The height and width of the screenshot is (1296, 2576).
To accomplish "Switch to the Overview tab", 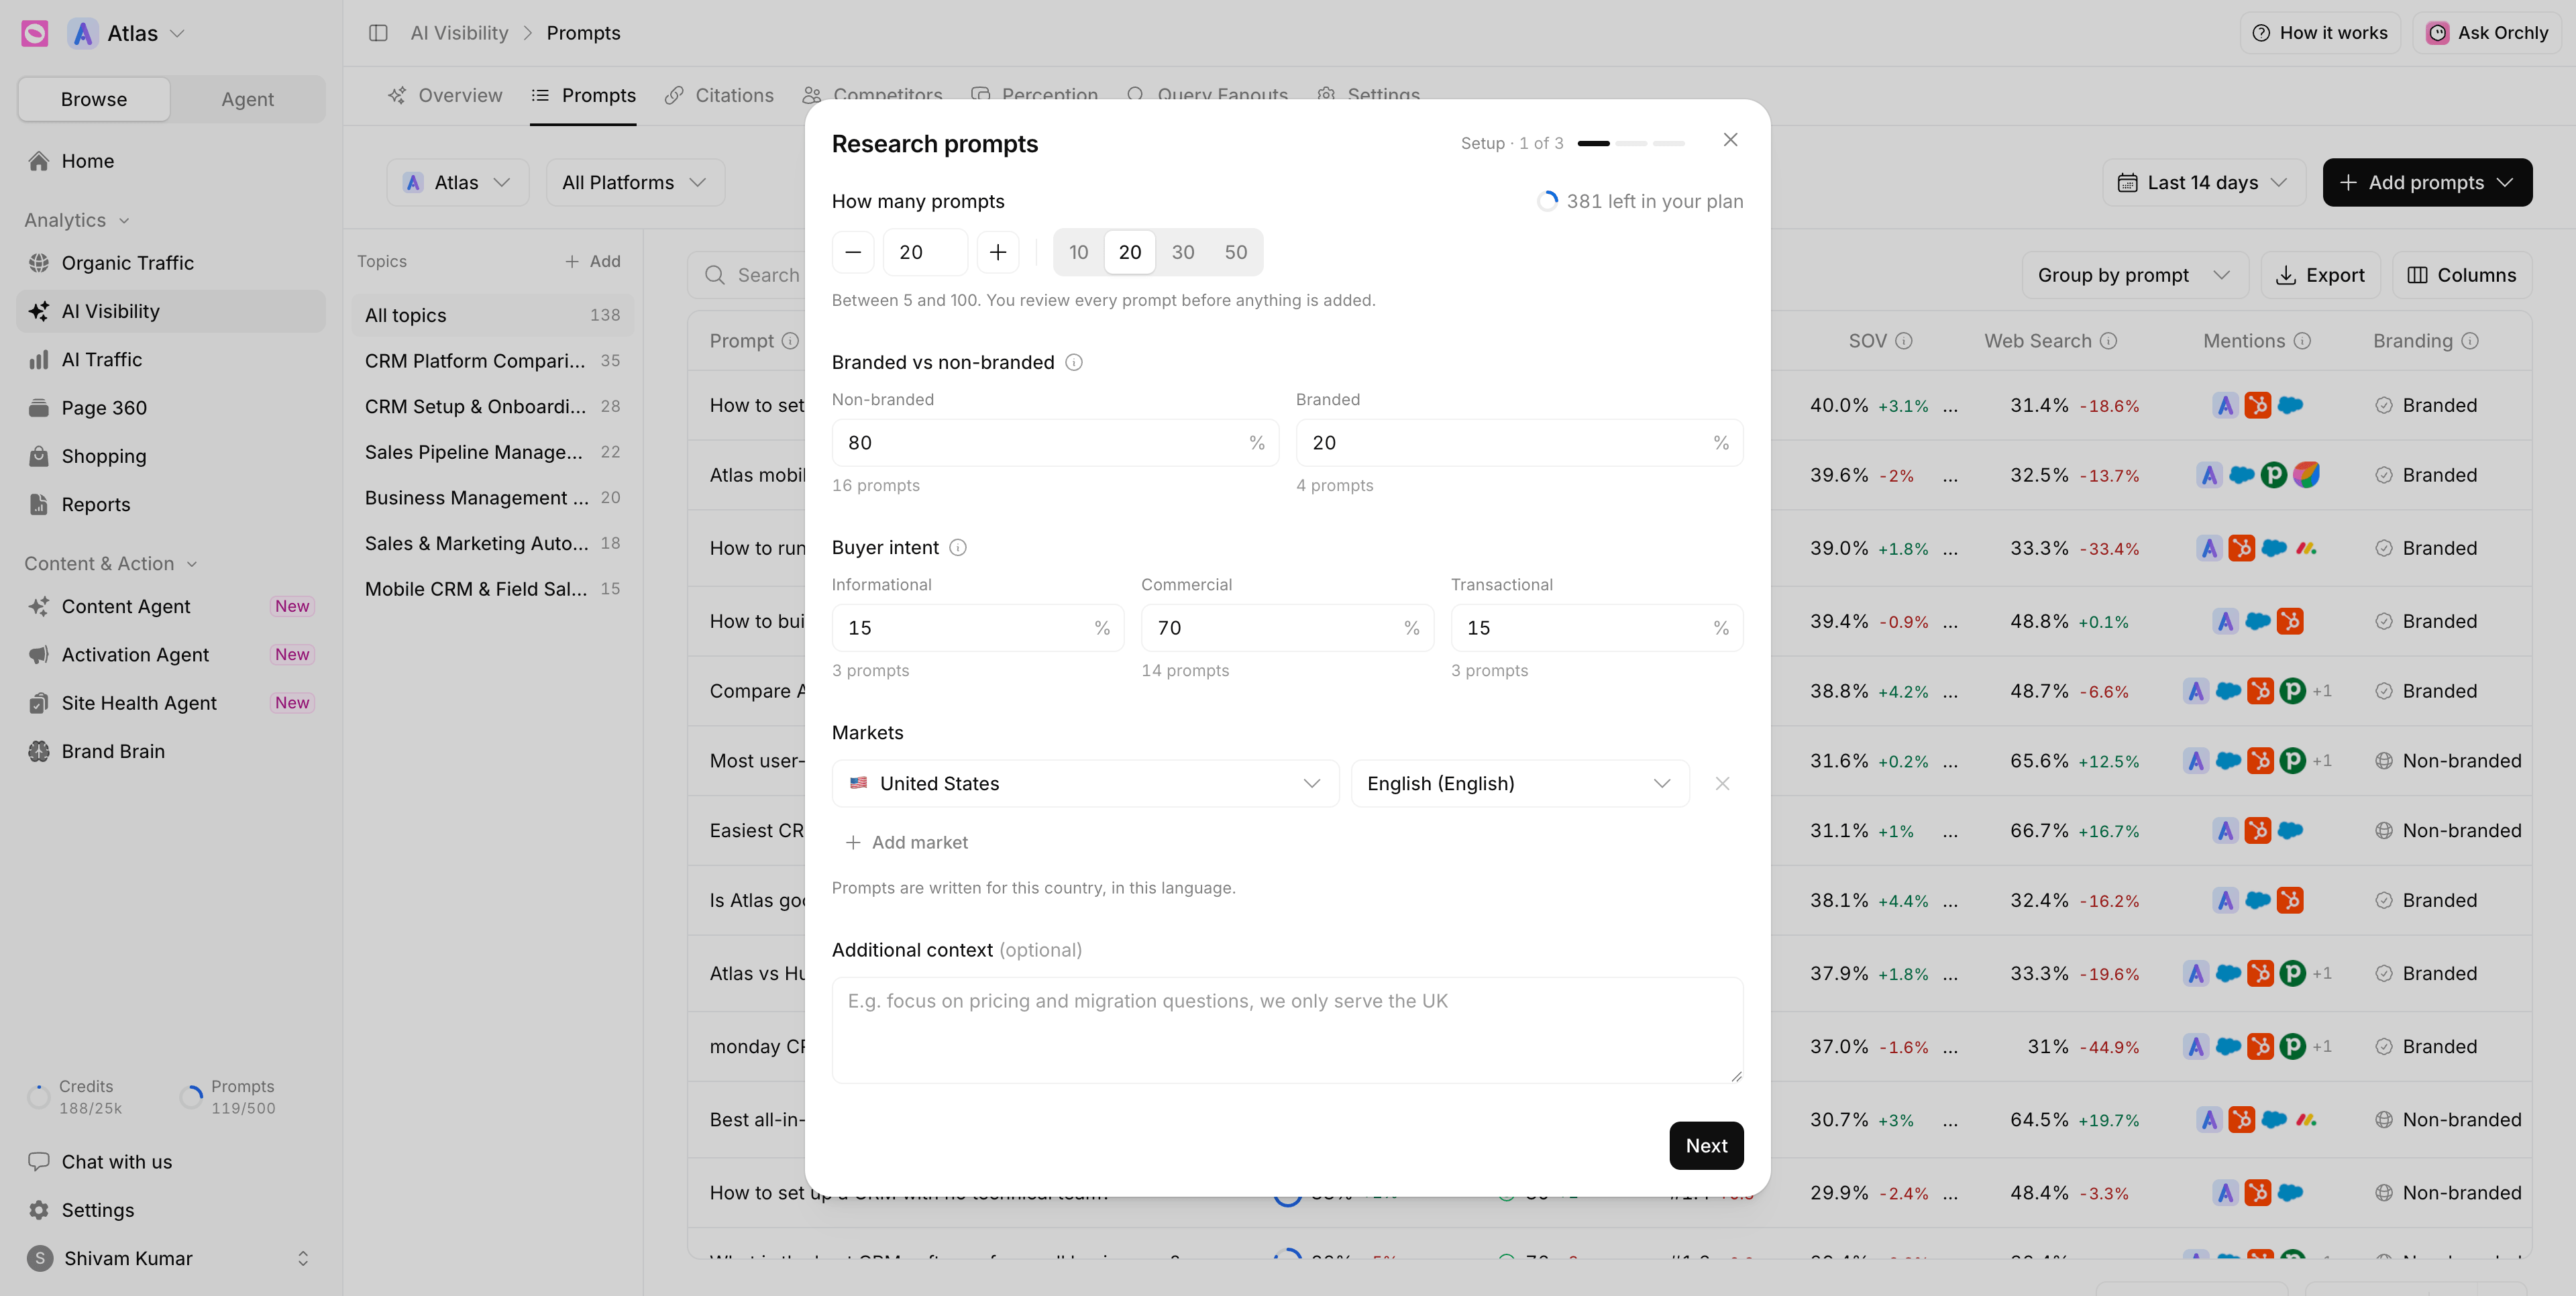I will click(x=445, y=95).
